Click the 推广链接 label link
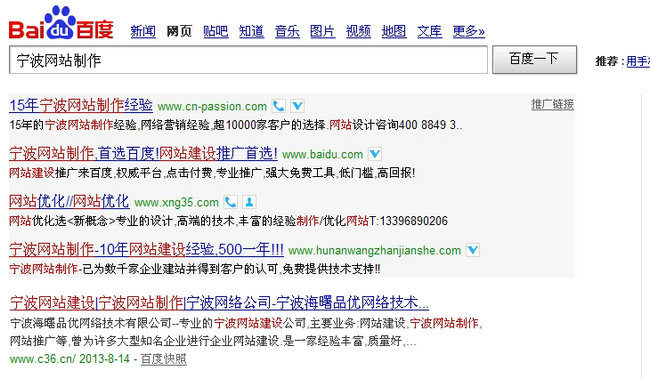This screenshot has height=379, width=650. click(x=553, y=104)
